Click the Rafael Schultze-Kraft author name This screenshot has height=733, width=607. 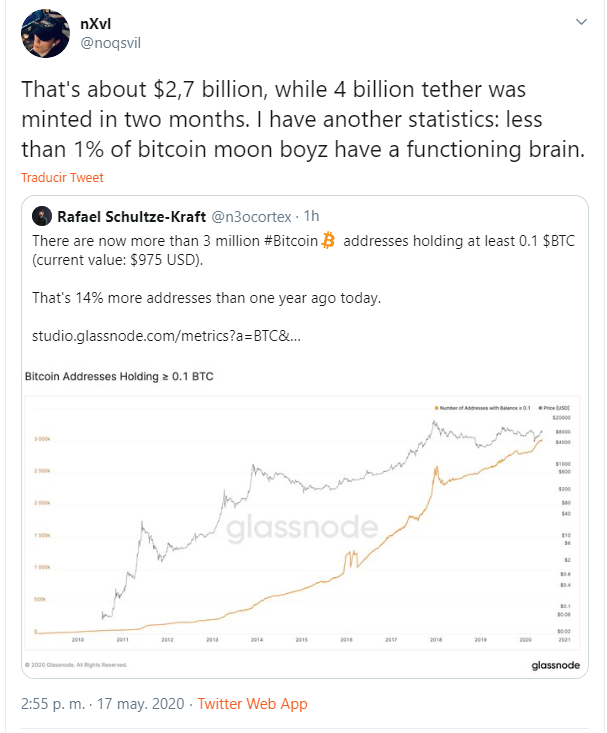pos(131,216)
